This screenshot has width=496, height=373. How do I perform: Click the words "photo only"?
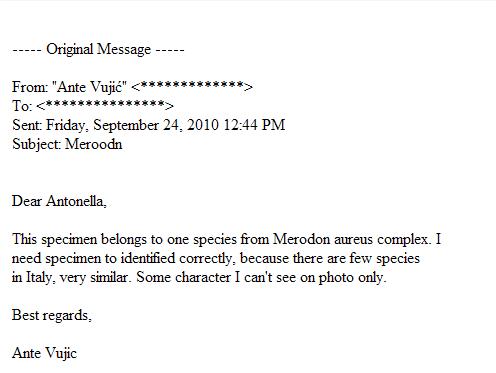pos(352,277)
